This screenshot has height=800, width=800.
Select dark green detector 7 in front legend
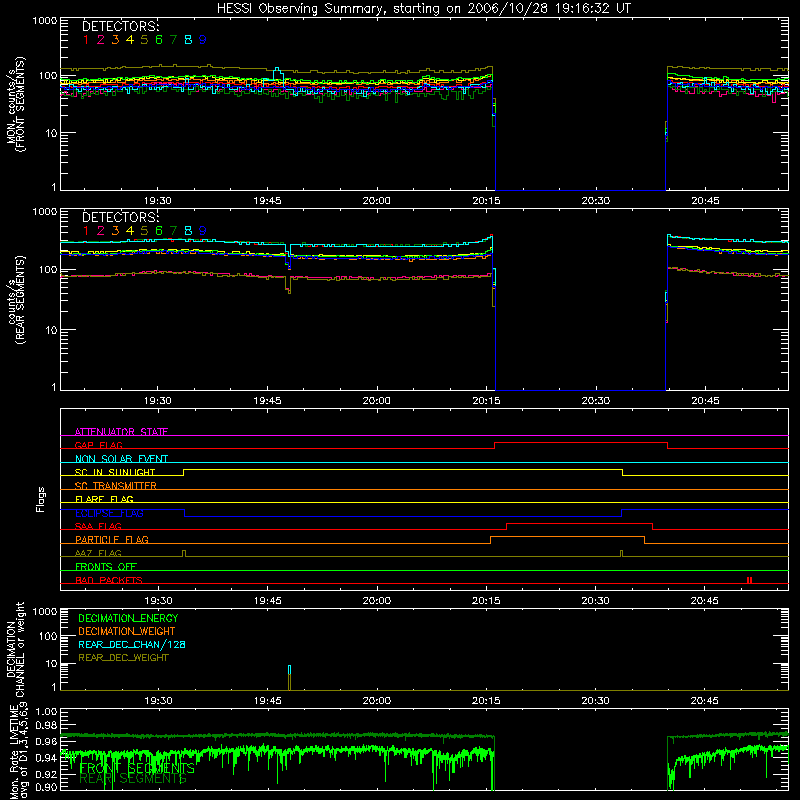pos(173,40)
